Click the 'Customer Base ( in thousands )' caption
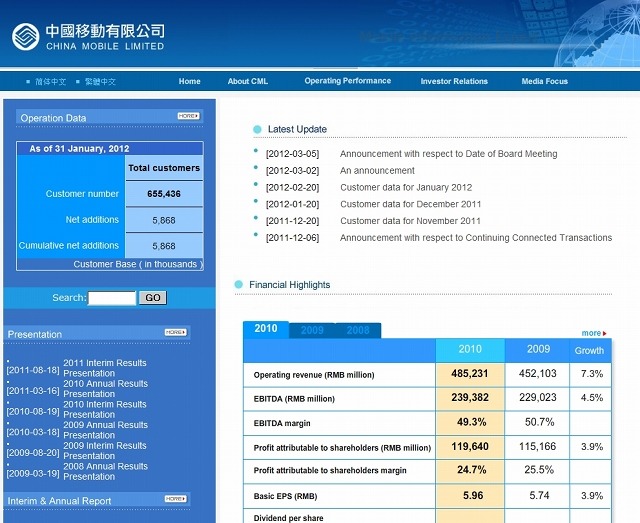Screen dimensions: 640x523 (138, 264)
